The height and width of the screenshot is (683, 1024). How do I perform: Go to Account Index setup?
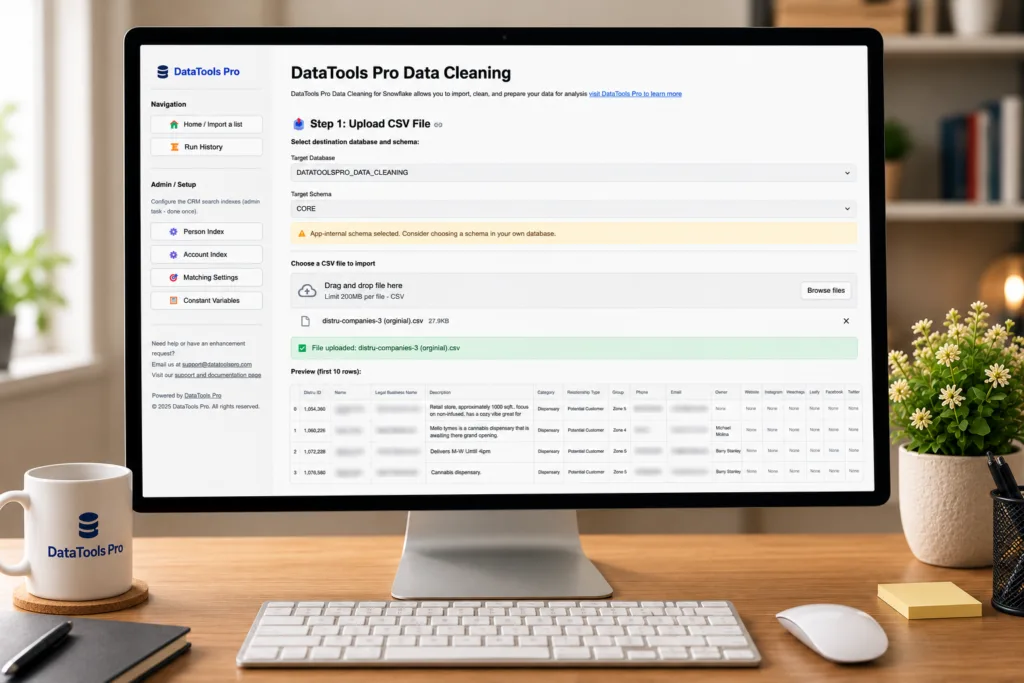coord(206,255)
